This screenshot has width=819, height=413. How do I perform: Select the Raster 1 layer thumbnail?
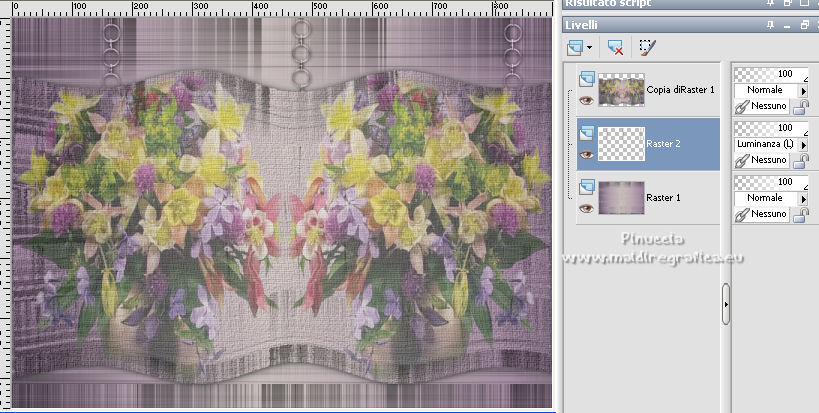(x=621, y=197)
